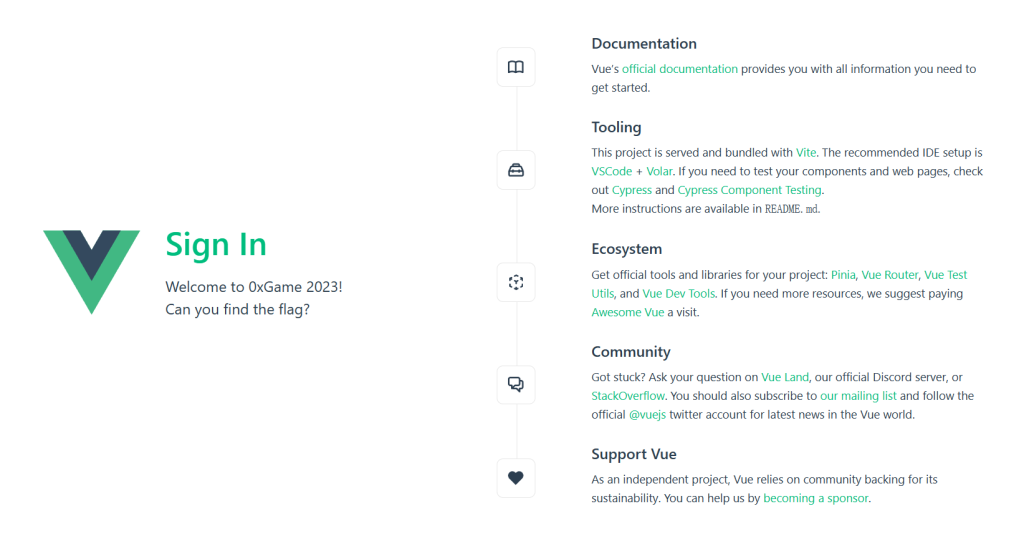Visit the Cypress Component Testing link

pyautogui.click(x=749, y=190)
